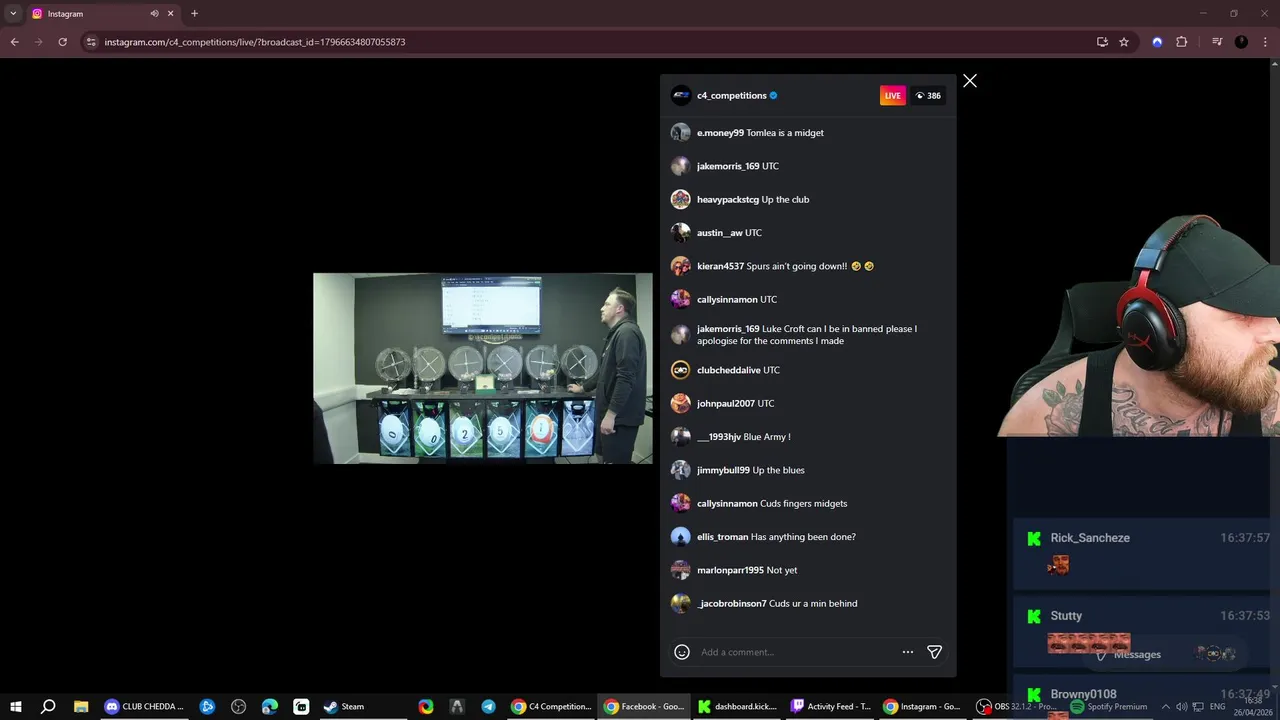The width and height of the screenshot is (1280, 720).
Task: Click johnpaul2007 avatar in comments
Action: tap(681, 403)
